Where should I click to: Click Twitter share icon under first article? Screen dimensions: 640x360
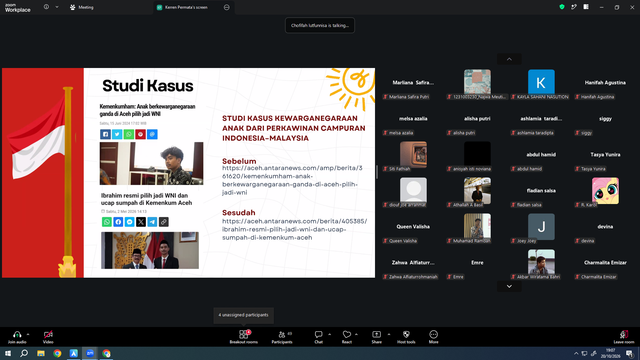[x=117, y=134]
